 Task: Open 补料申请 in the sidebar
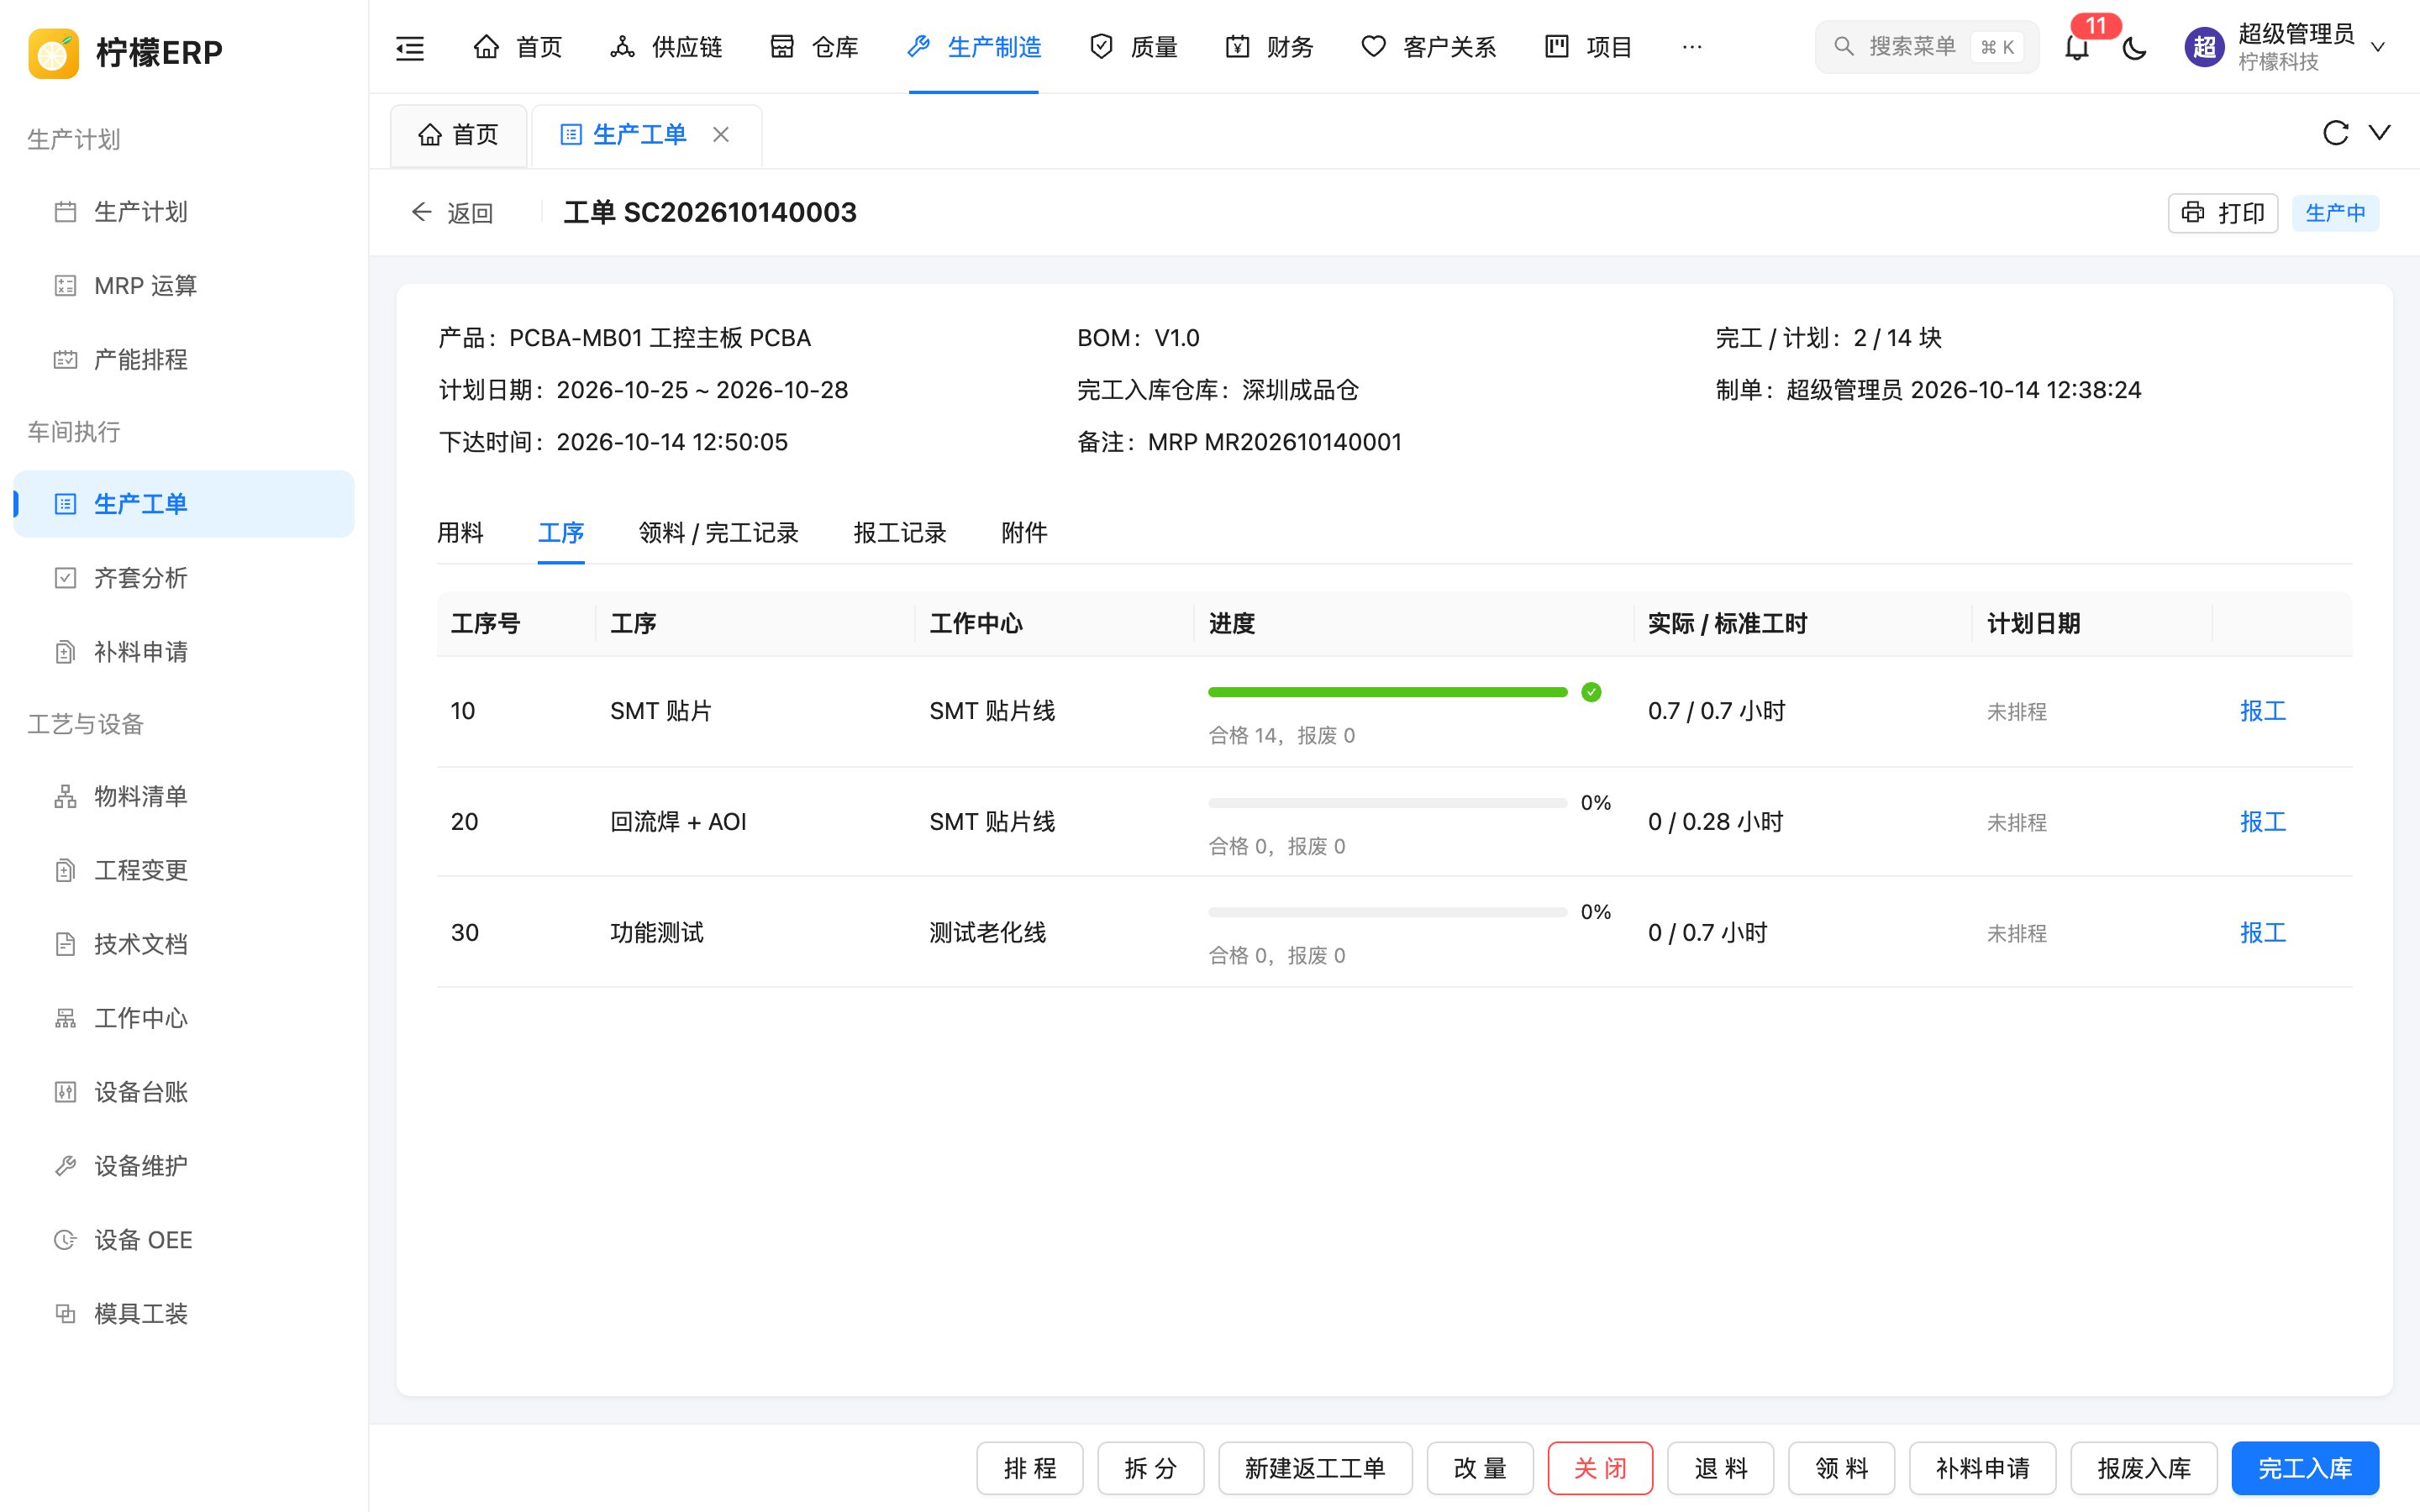pos(184,652)
